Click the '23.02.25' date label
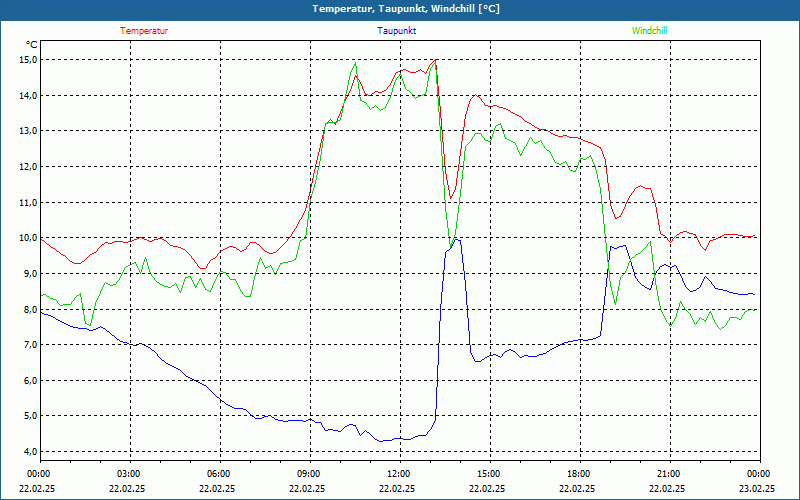The width and height of the screenshot is (800, 500). (758, 488)
